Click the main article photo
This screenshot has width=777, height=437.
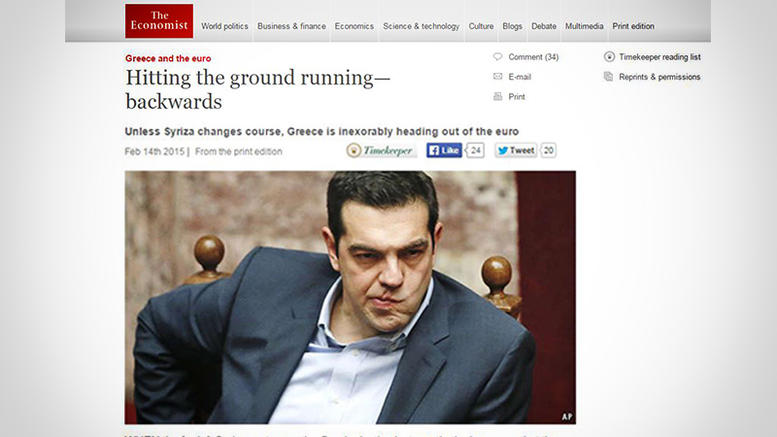(350, 297)
